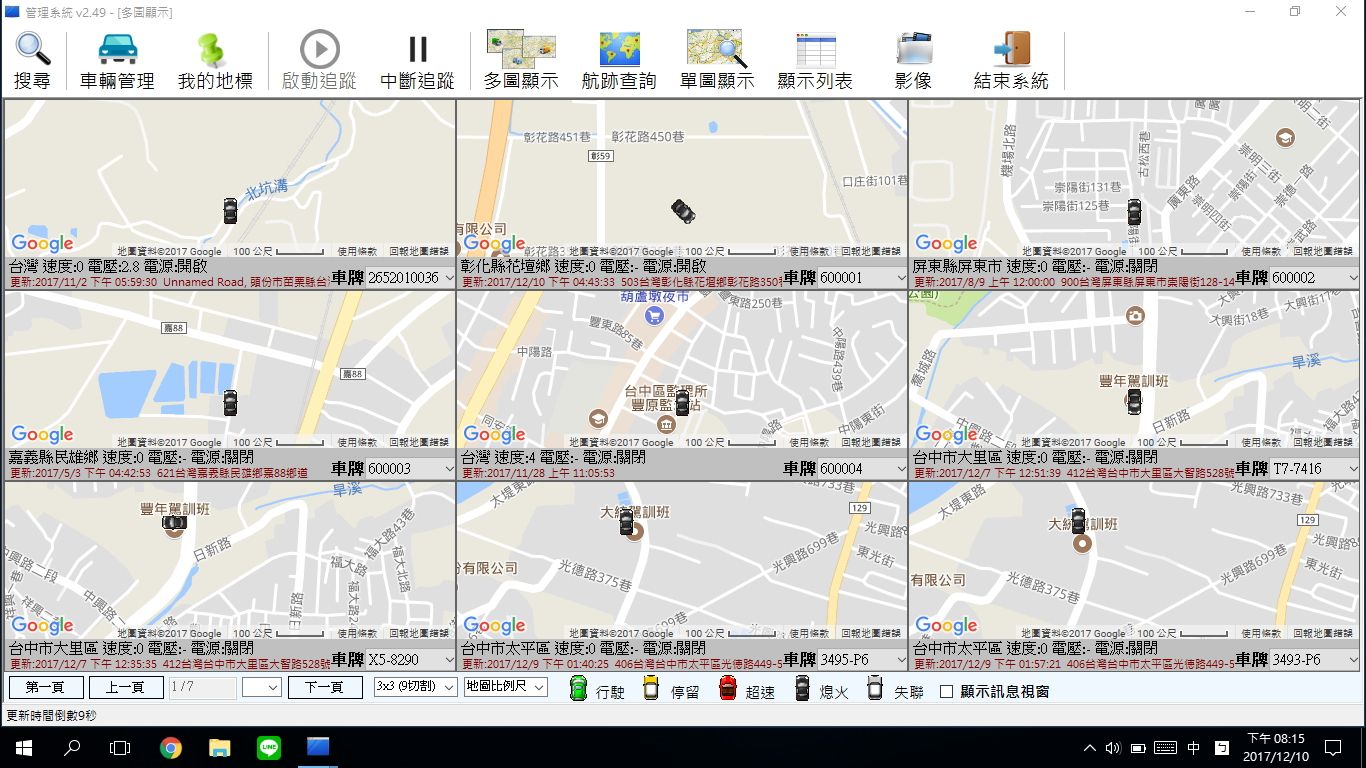Open 車輛管理 vehicle management
1366x768 pixels.
pyautogui.click(x=117, y=50)
